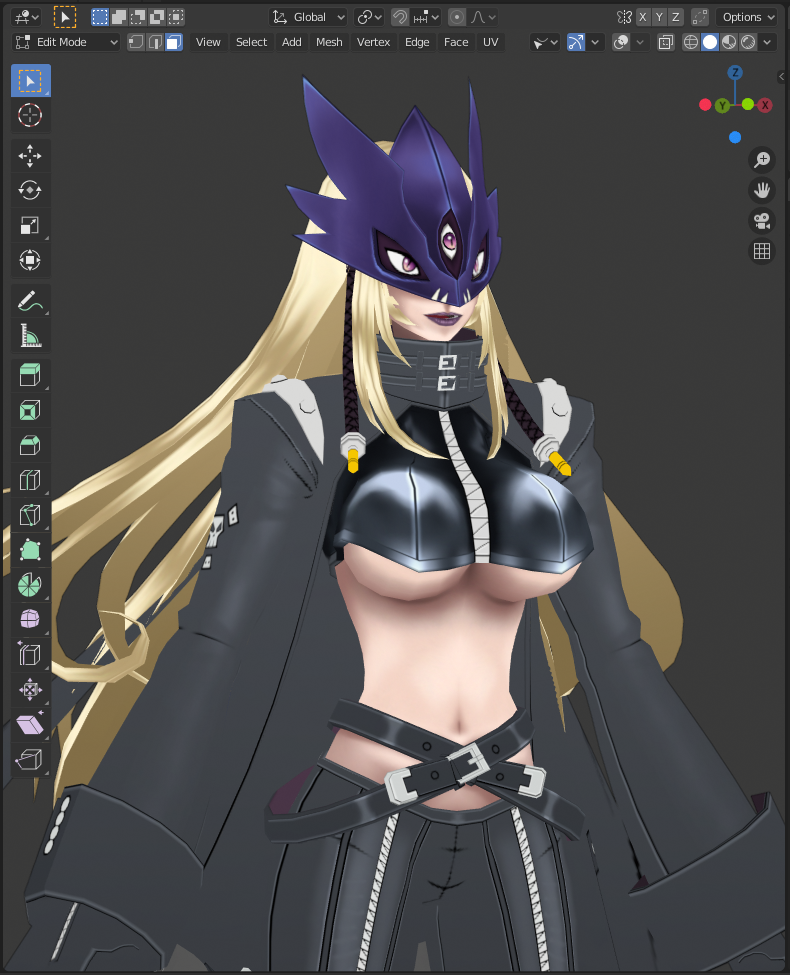
Task: Open the Select menu
Action: click(x=251, y=42)
